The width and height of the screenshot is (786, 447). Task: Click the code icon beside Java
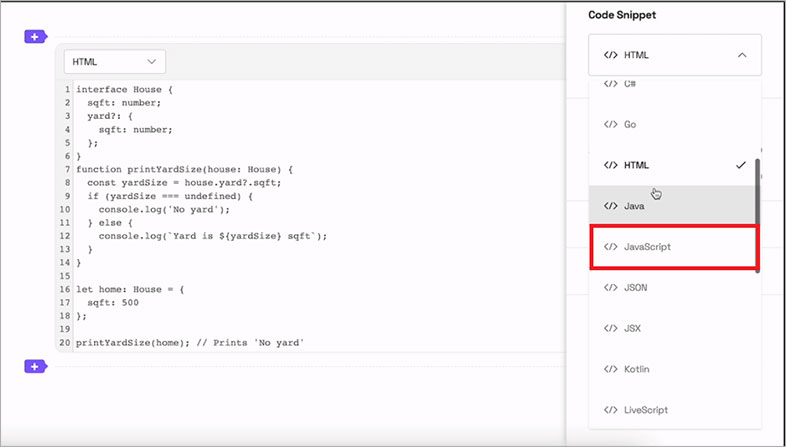point(611,206)
